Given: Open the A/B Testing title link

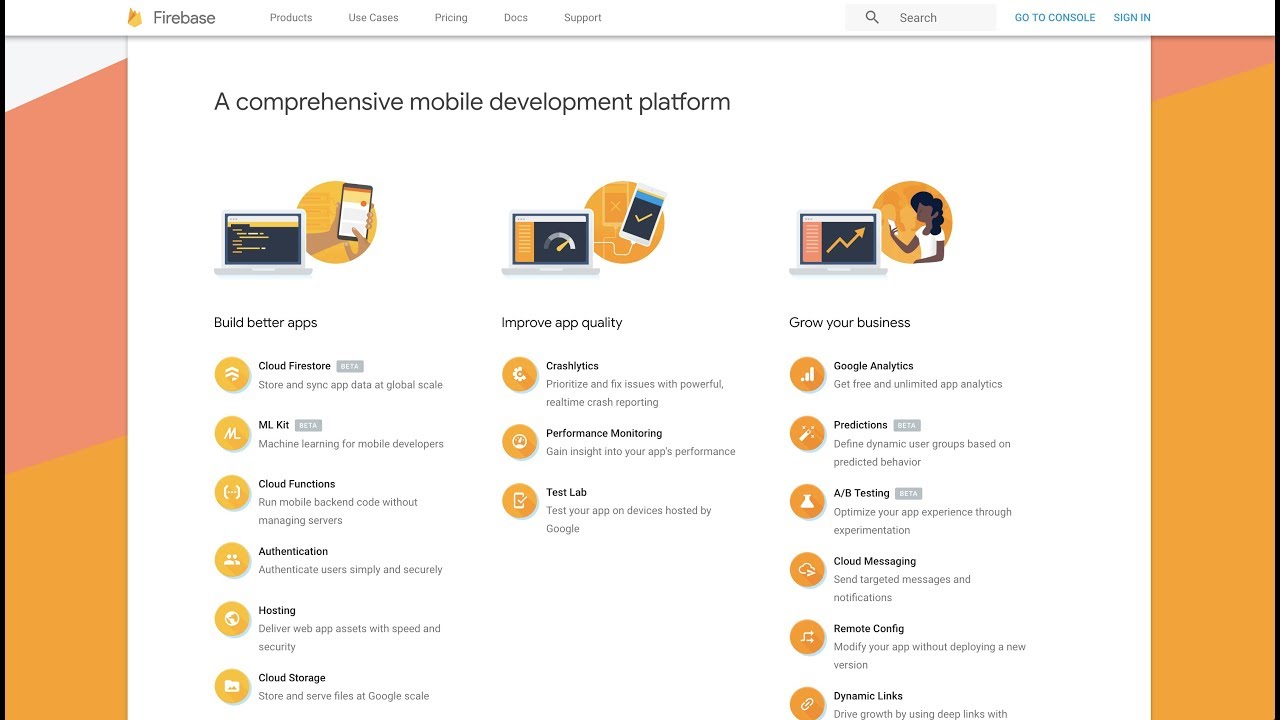Looking at the screenshot, I should pos(862,493).
